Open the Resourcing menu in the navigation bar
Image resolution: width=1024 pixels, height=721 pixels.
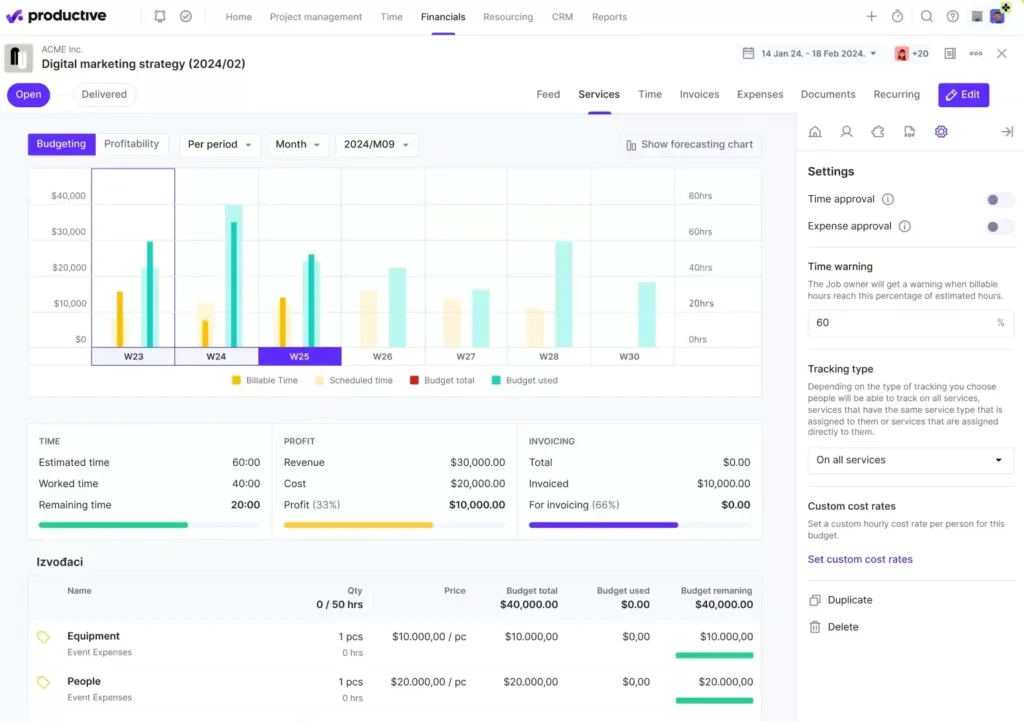508,16
